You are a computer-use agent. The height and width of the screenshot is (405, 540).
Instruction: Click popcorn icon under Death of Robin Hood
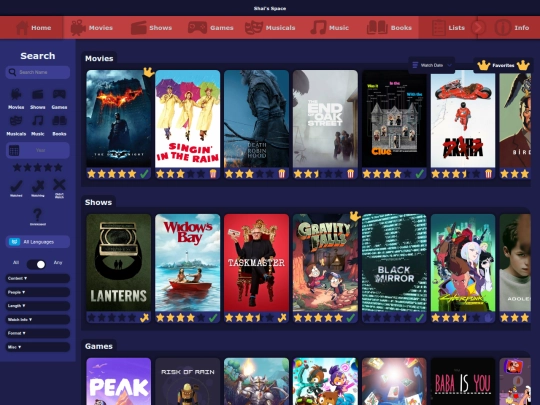pos(282,174)
